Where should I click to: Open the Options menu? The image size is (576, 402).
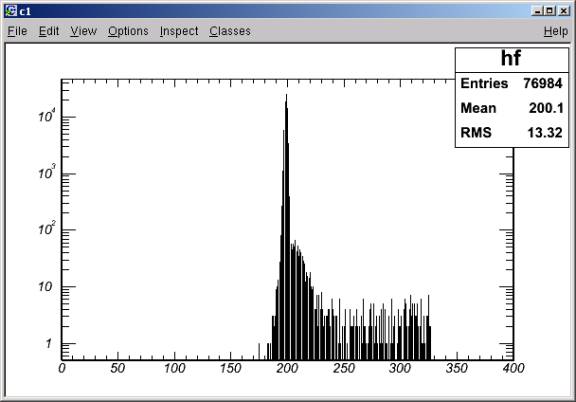click(128, 31)
